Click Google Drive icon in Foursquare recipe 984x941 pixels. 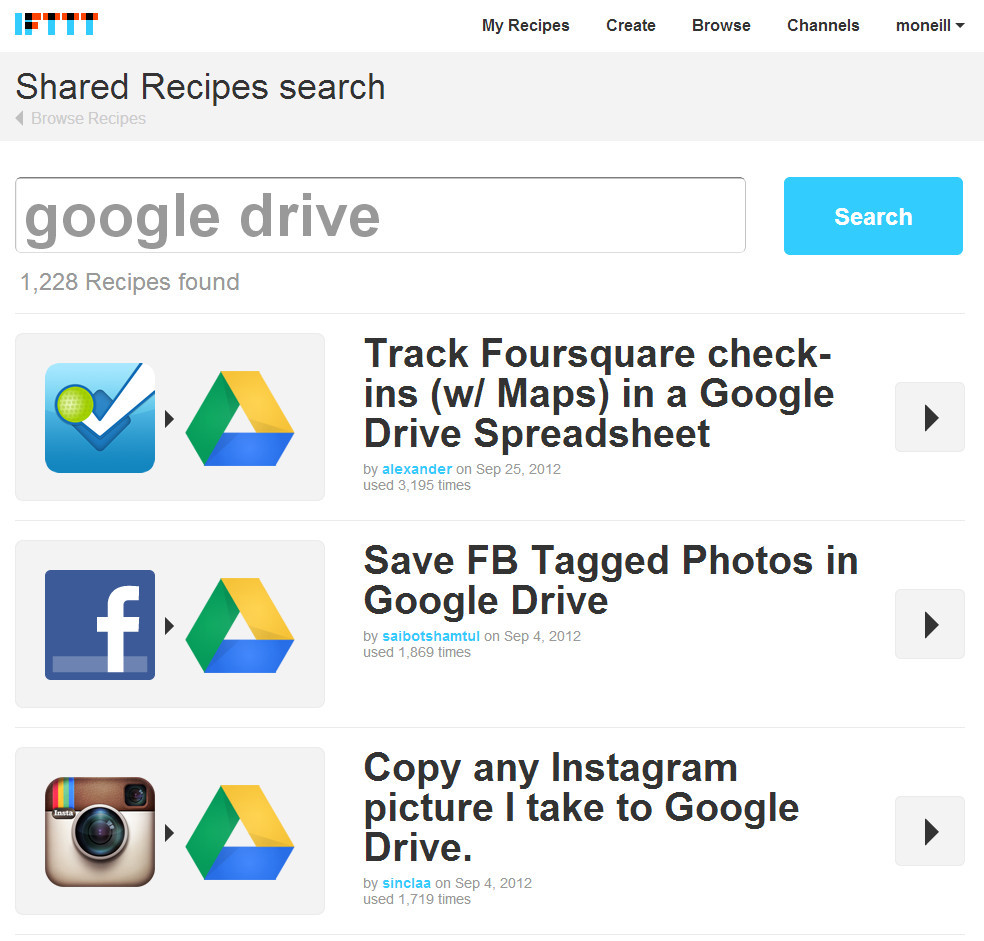point(240,417)
